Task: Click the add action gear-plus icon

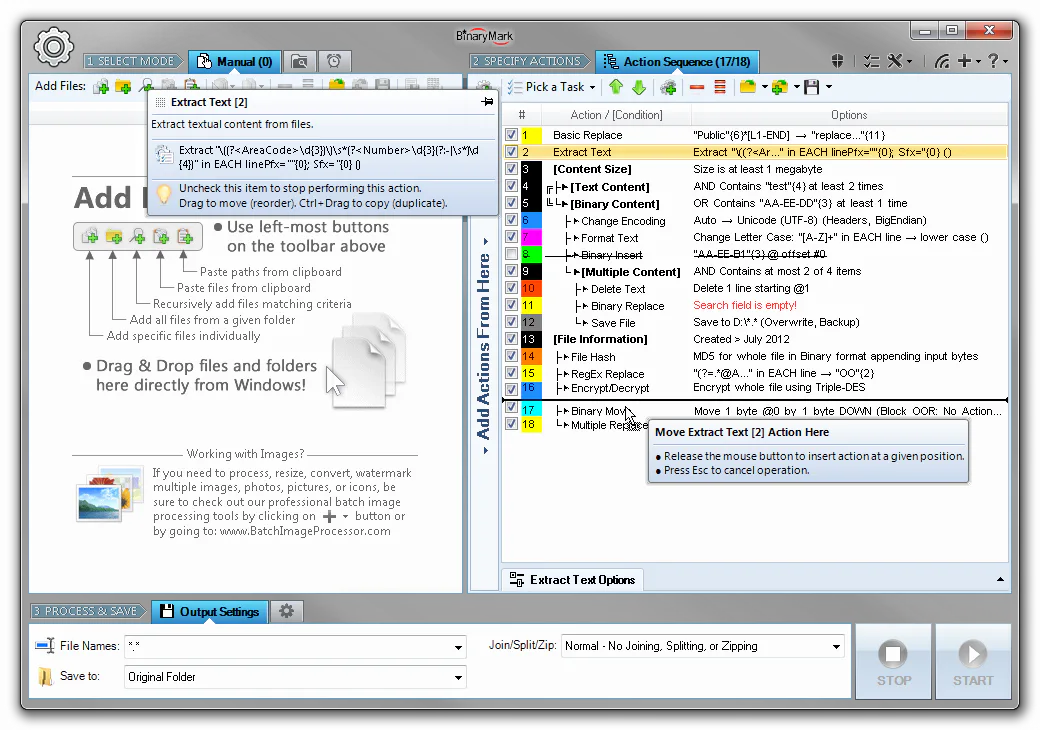Action: click(669, 87)
